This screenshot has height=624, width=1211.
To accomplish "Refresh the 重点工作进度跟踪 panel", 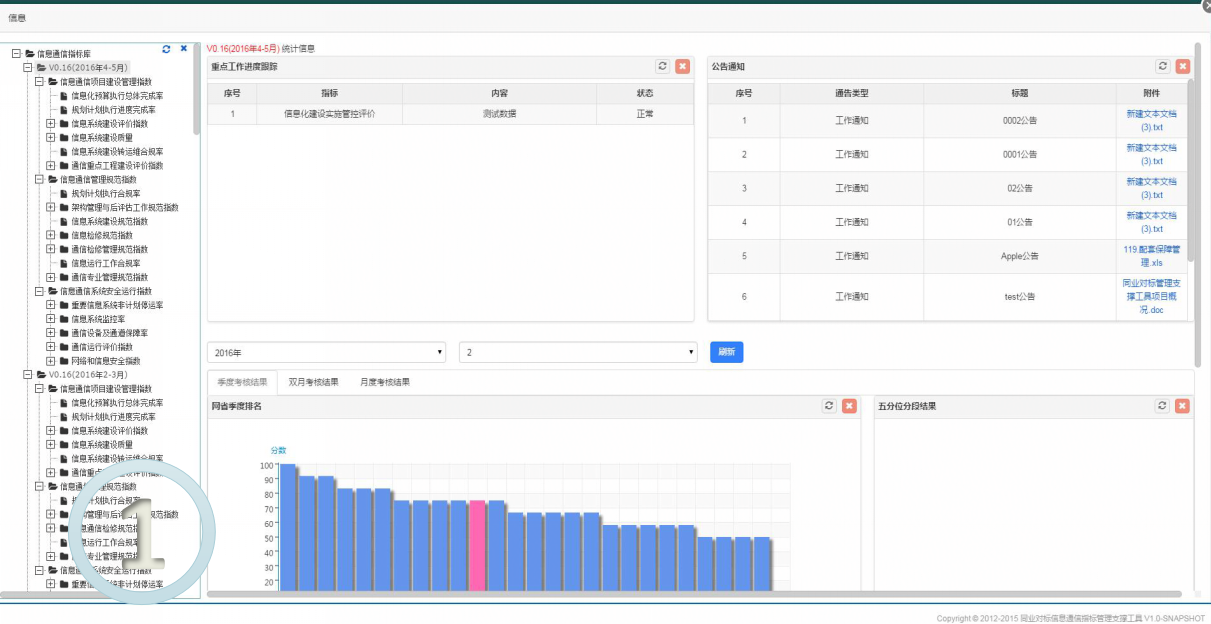I will 662,66.
